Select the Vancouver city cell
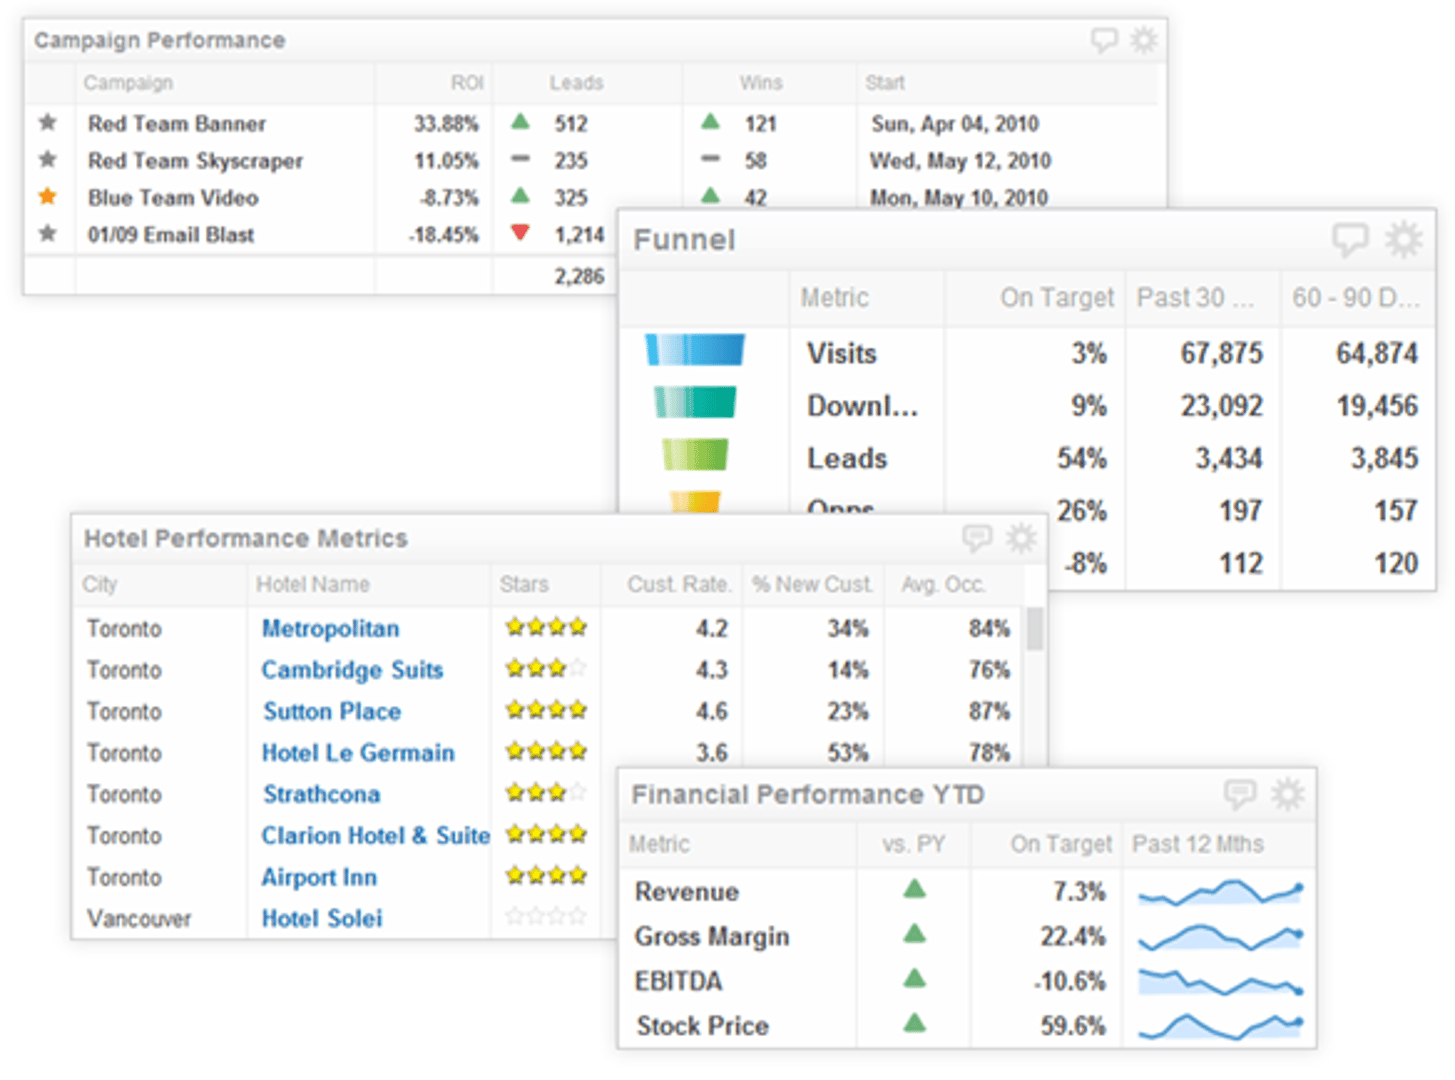Screen dimensions: 1455x1080 click(x=138, y=918)
